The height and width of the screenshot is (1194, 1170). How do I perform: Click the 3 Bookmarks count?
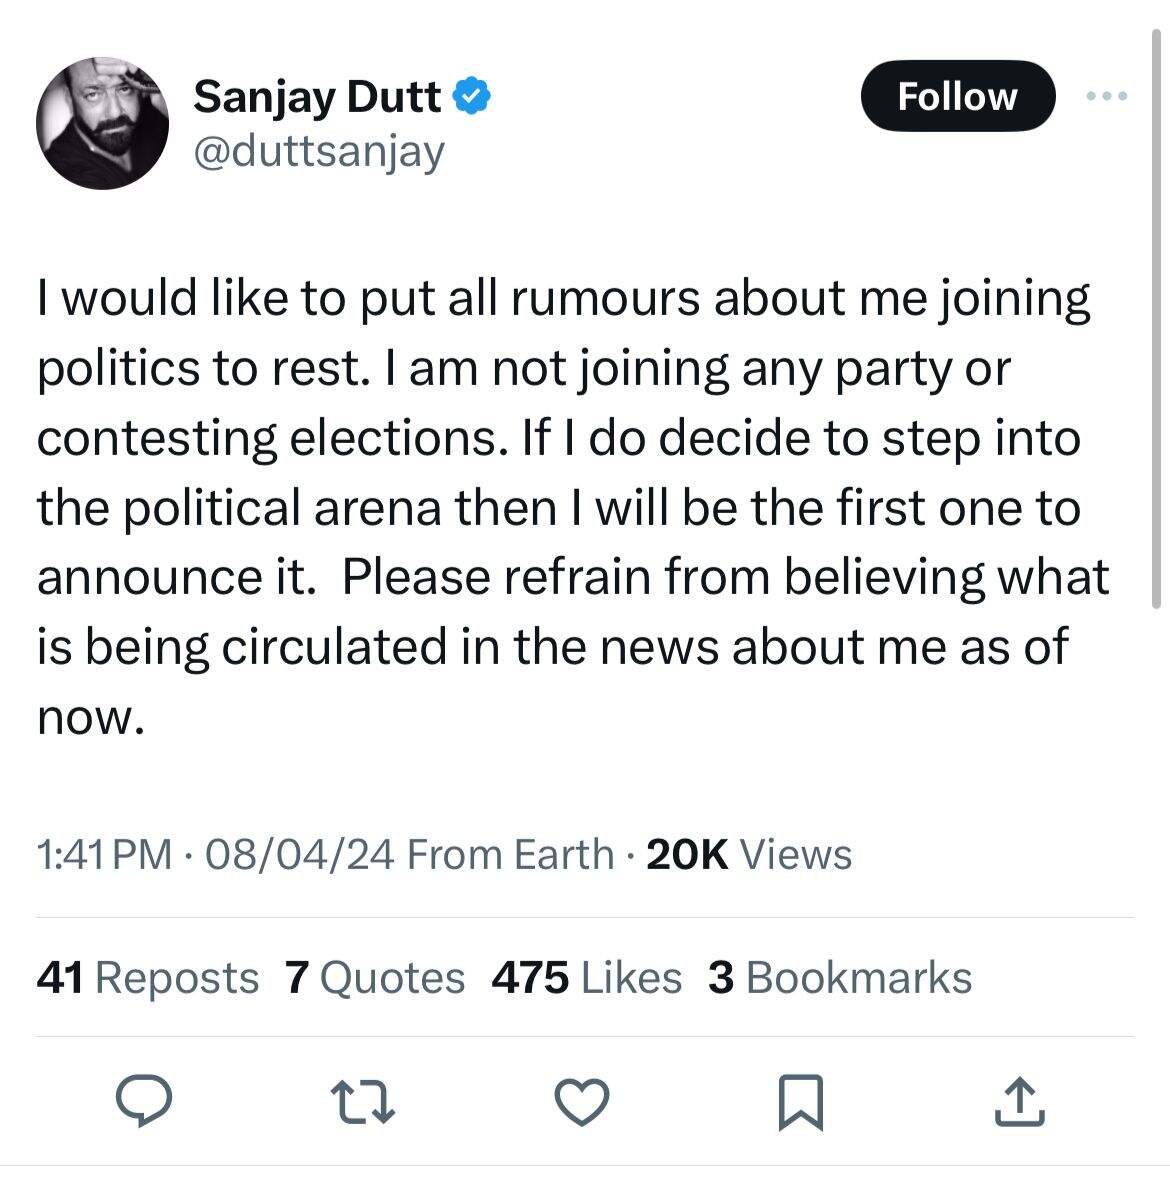click(839, 977)
